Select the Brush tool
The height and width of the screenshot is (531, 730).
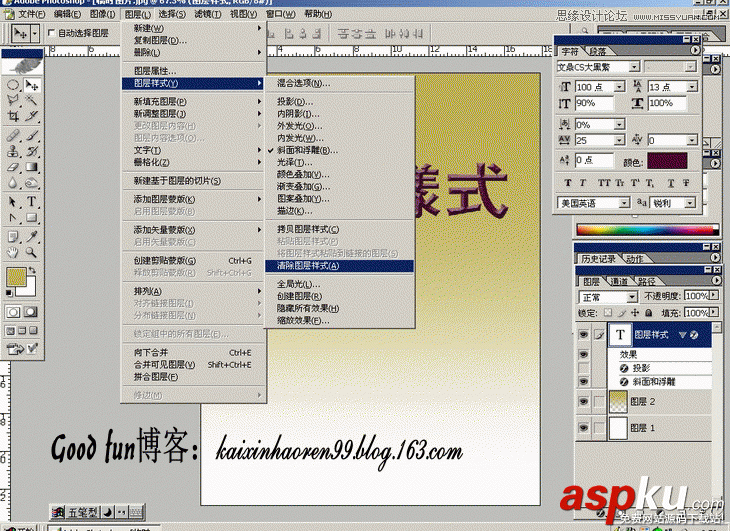(x=32, y=135)
